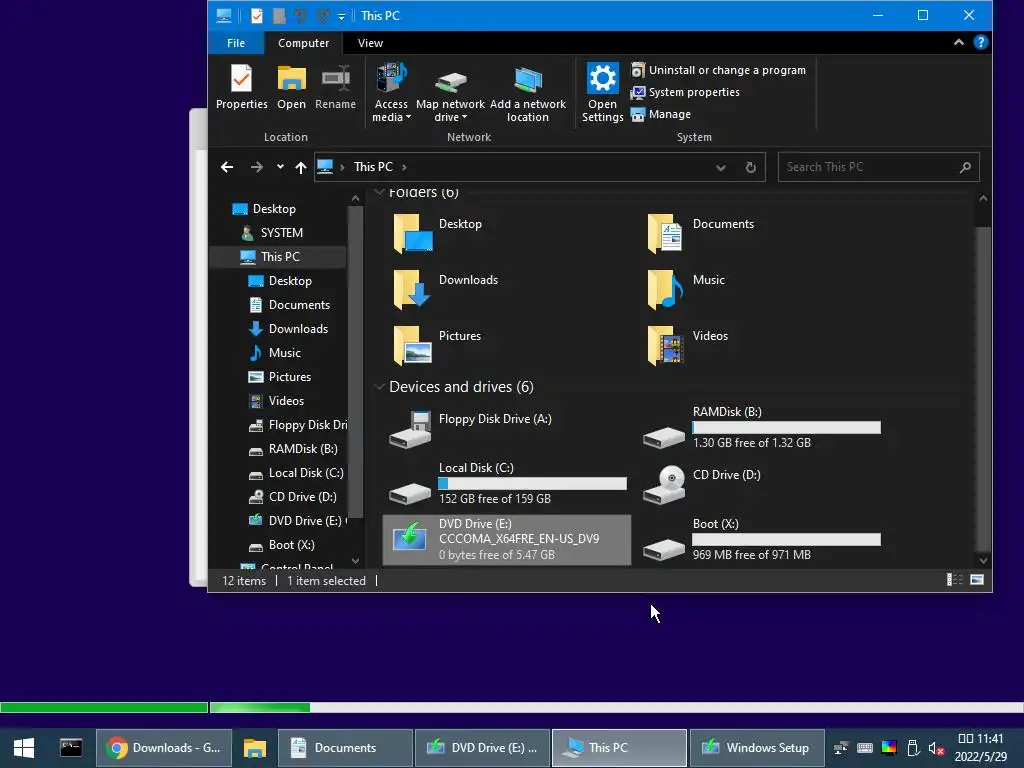Open the Windows Start button
Viewport: 1024px width, 768px height.
point(24,748)
